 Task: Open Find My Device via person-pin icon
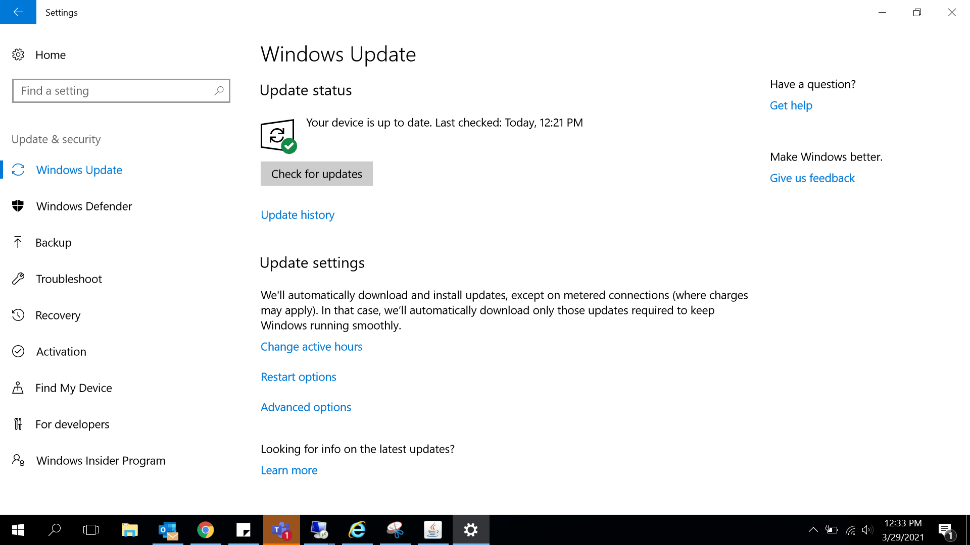[18, 388]
